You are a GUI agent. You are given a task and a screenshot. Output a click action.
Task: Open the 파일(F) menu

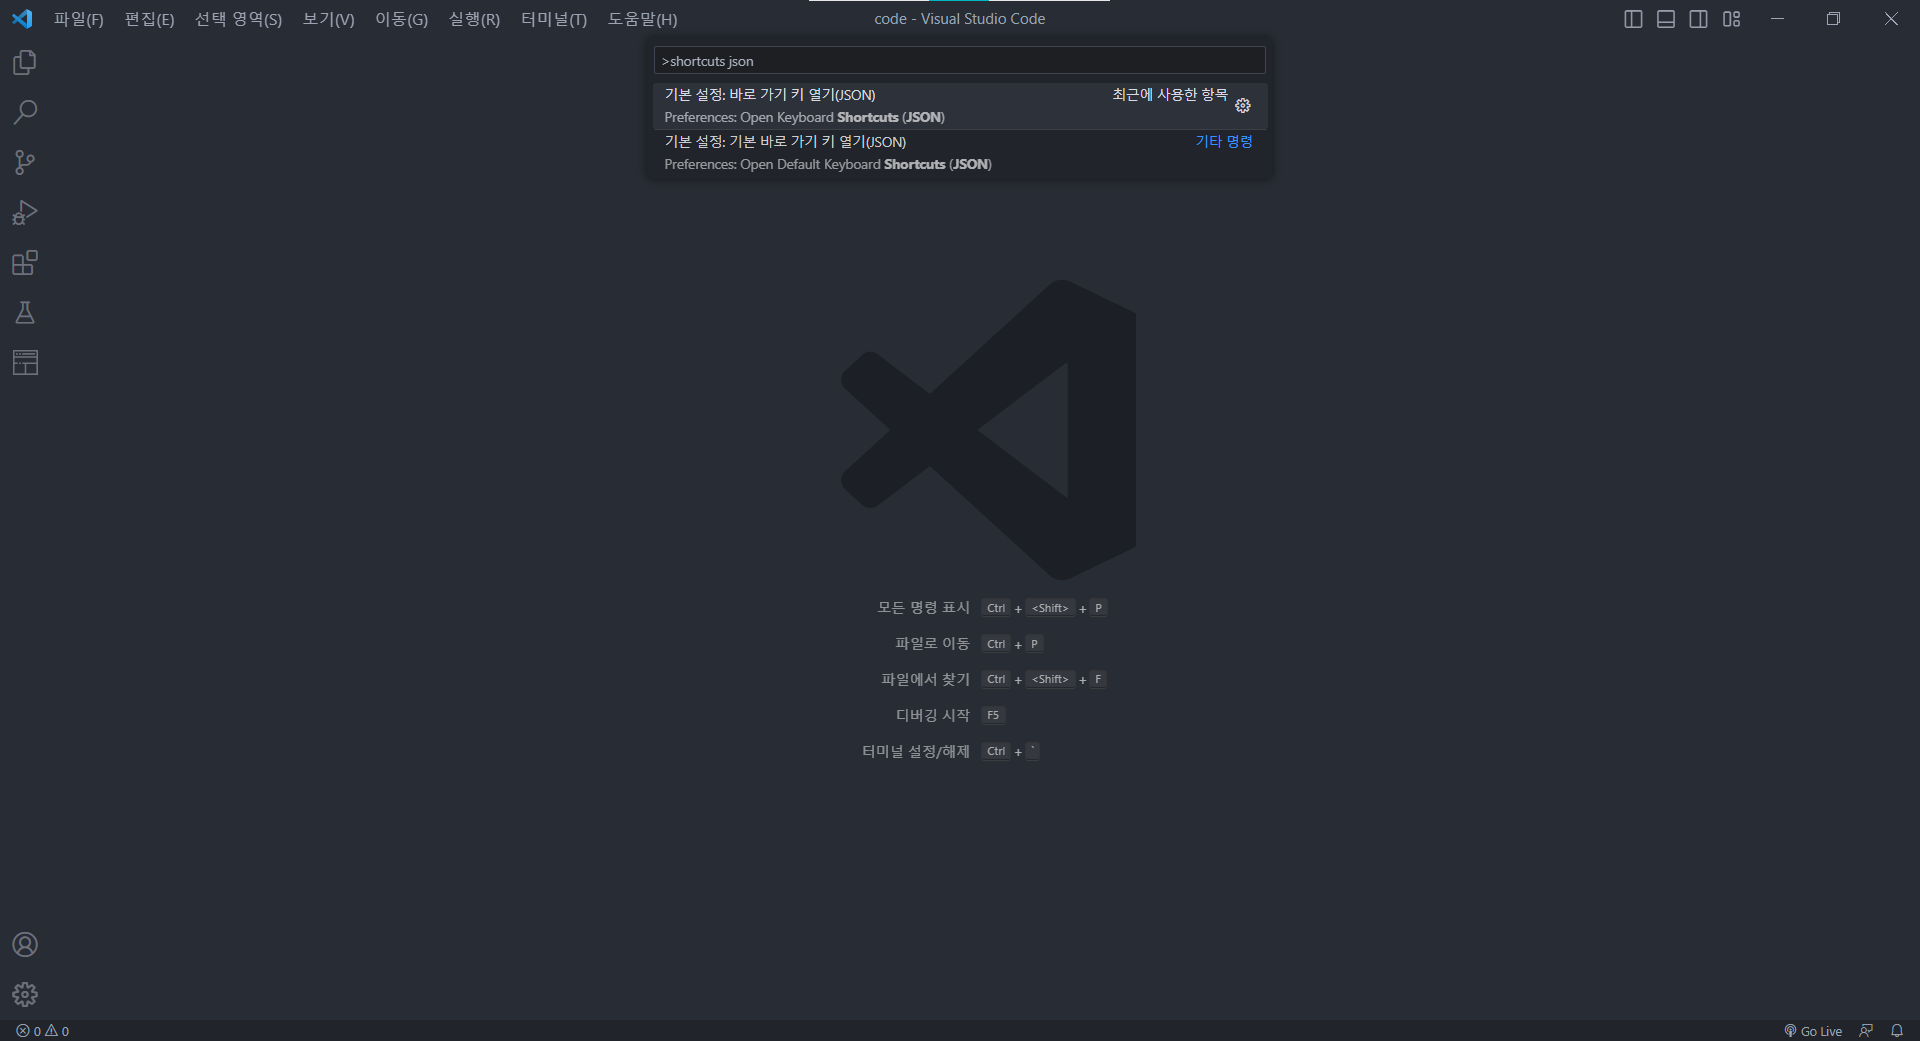coord(79,19)
